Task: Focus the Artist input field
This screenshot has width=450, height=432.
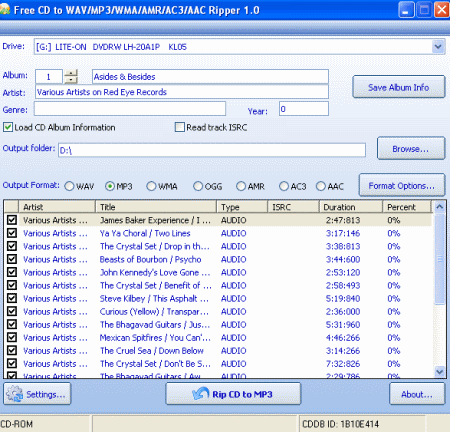Action: 182,92
